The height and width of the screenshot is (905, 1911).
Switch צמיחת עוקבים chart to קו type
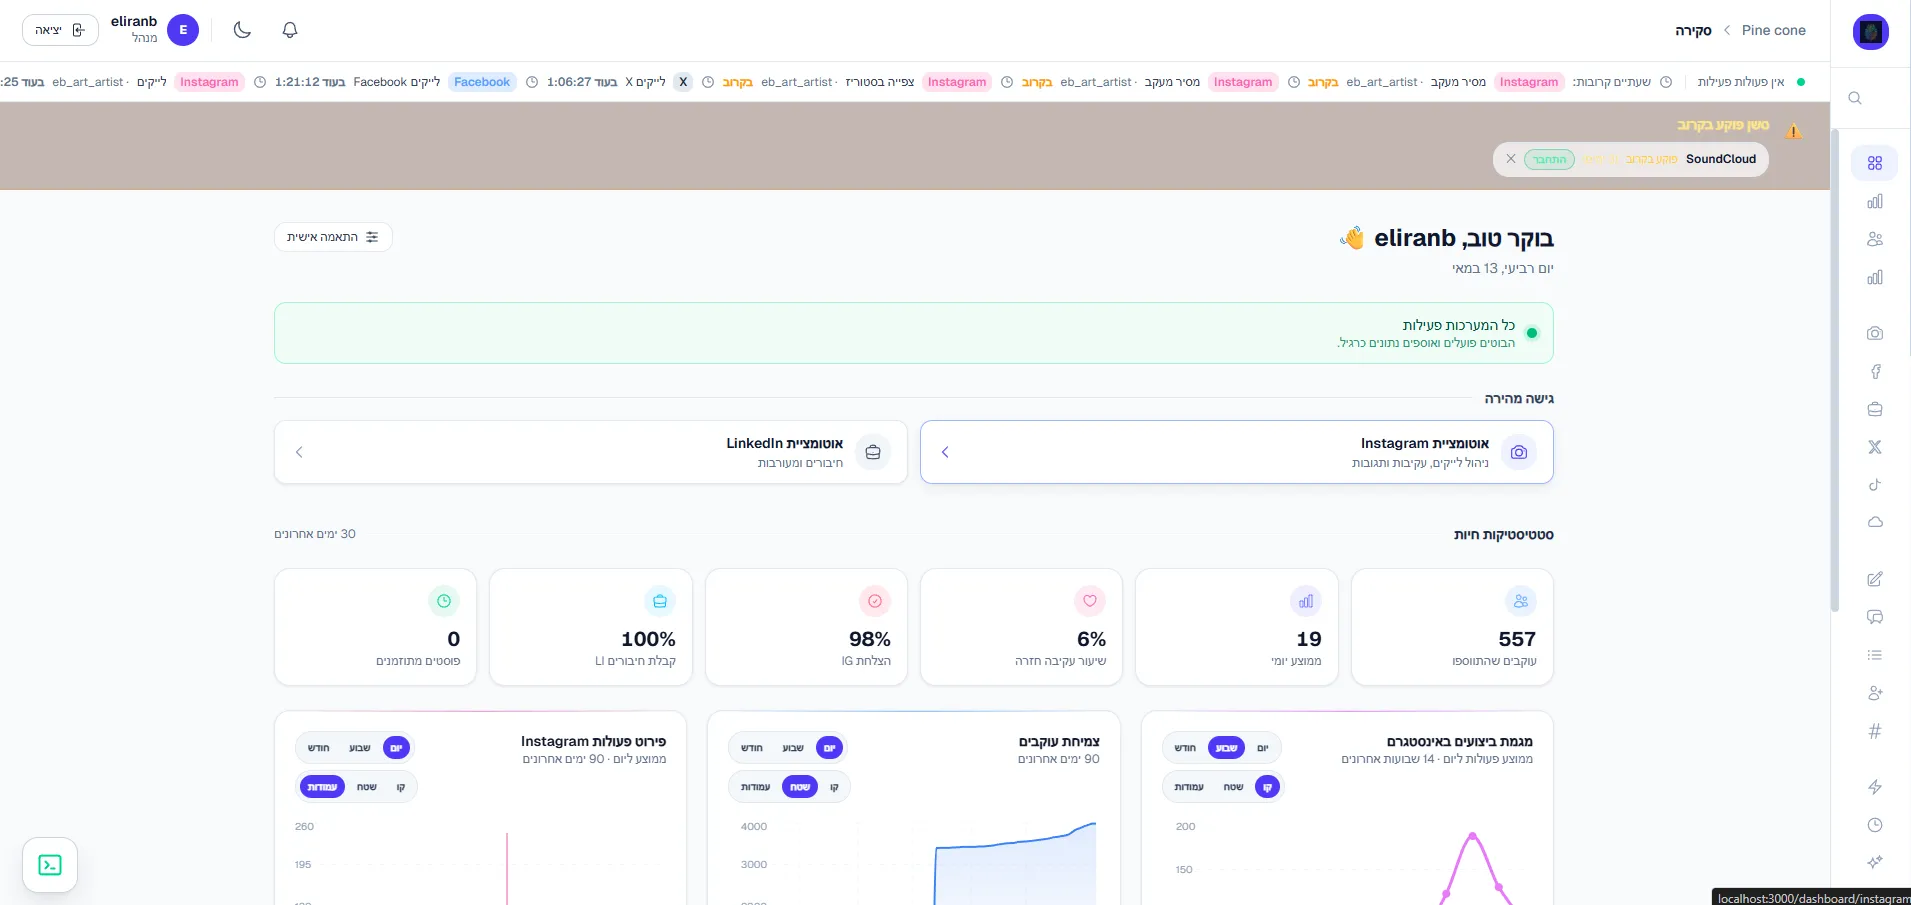click(x=834, y=787)
